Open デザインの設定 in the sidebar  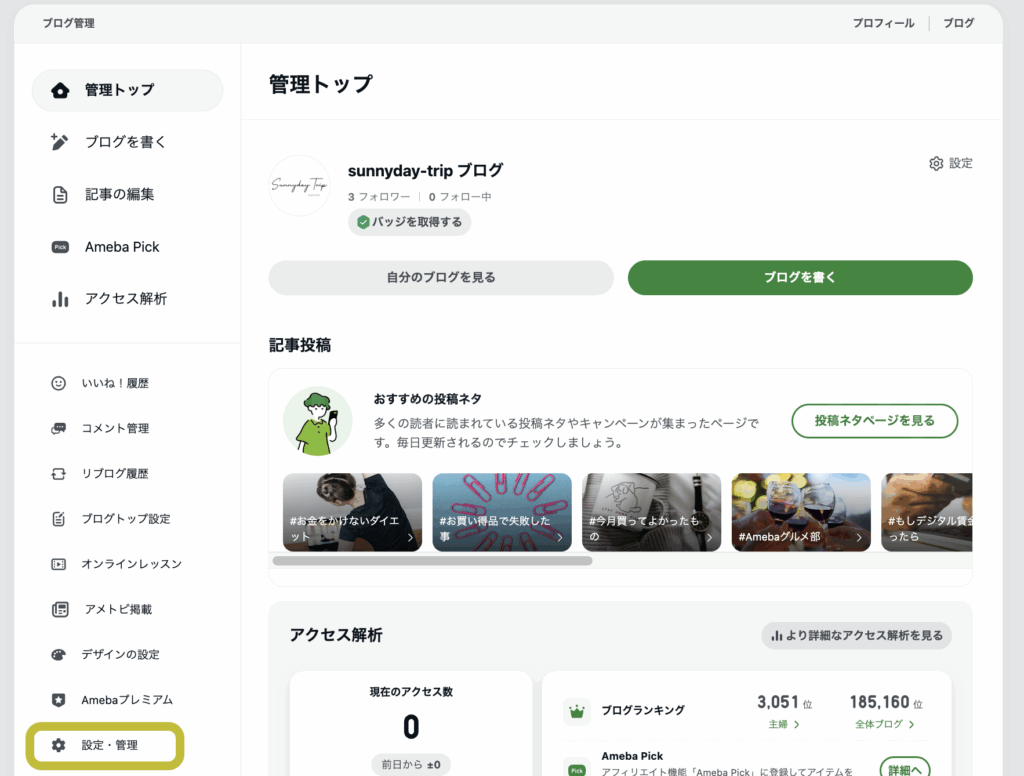coord(120,655)
